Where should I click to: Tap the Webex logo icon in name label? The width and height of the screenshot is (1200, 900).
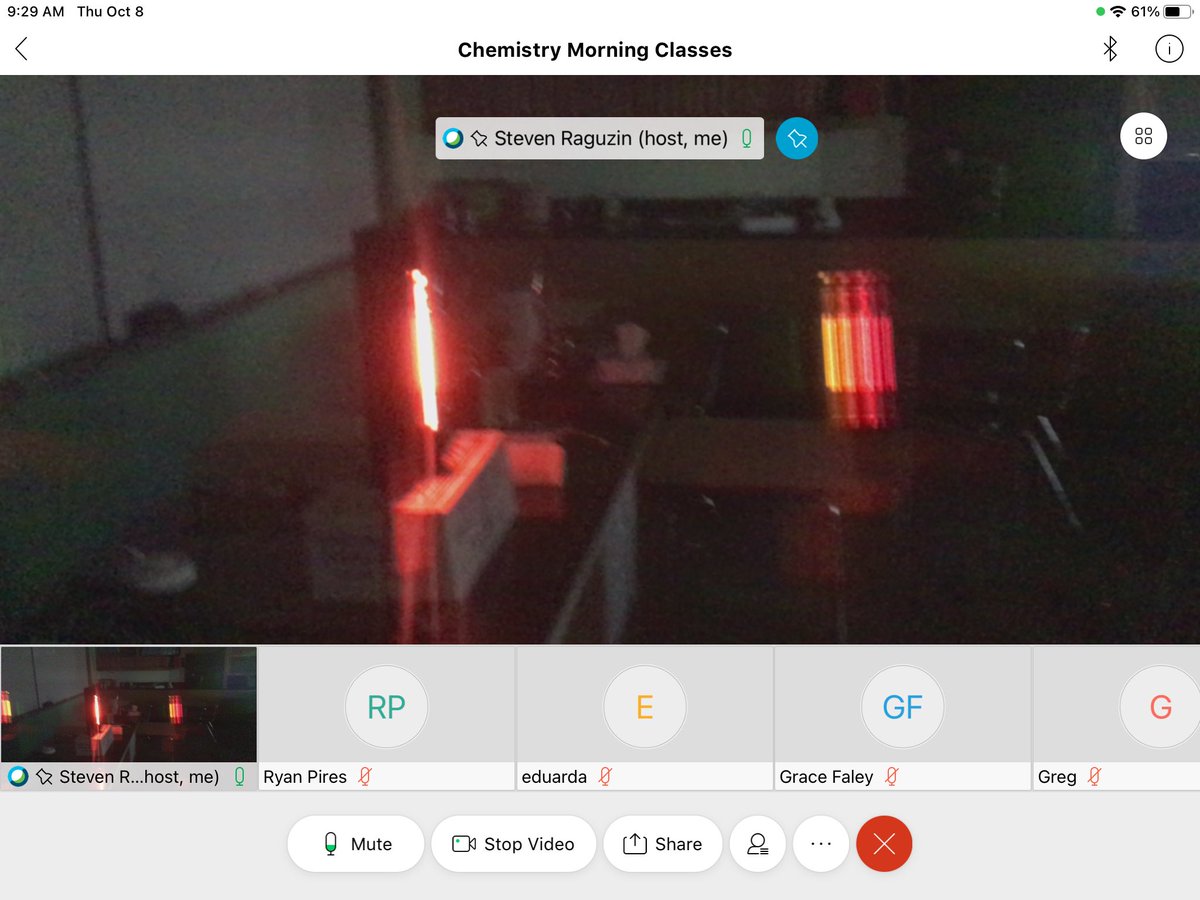coord(454,138)
